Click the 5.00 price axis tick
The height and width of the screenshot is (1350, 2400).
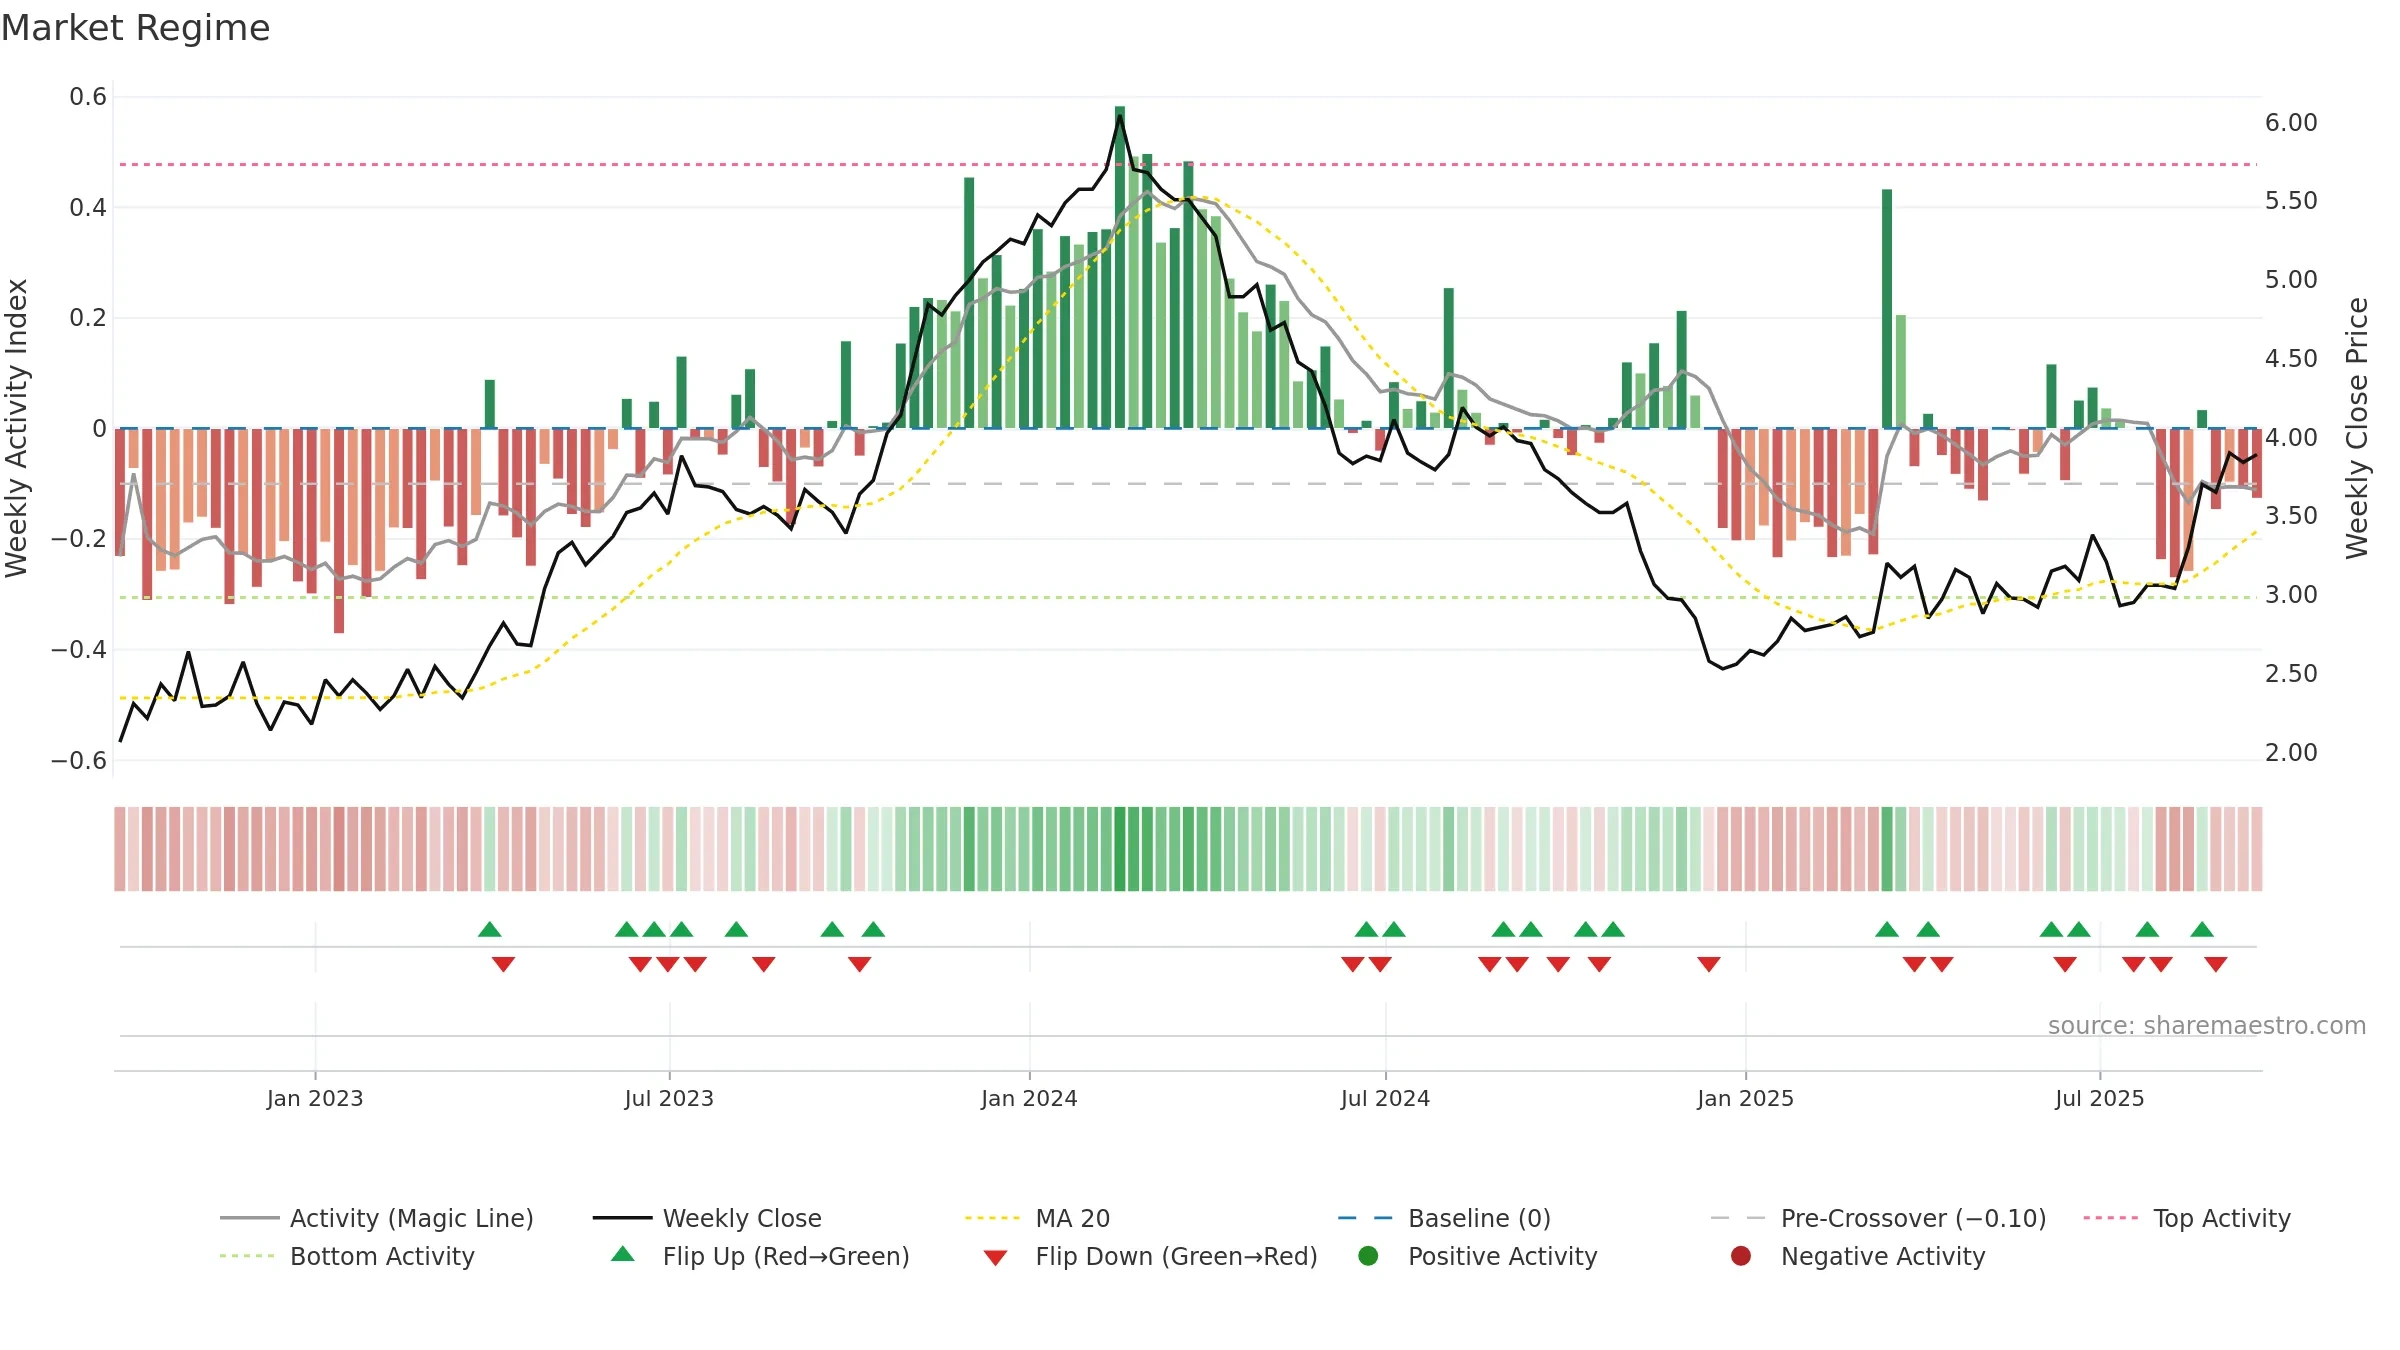pyautogui.click(x=2291, y=280)
